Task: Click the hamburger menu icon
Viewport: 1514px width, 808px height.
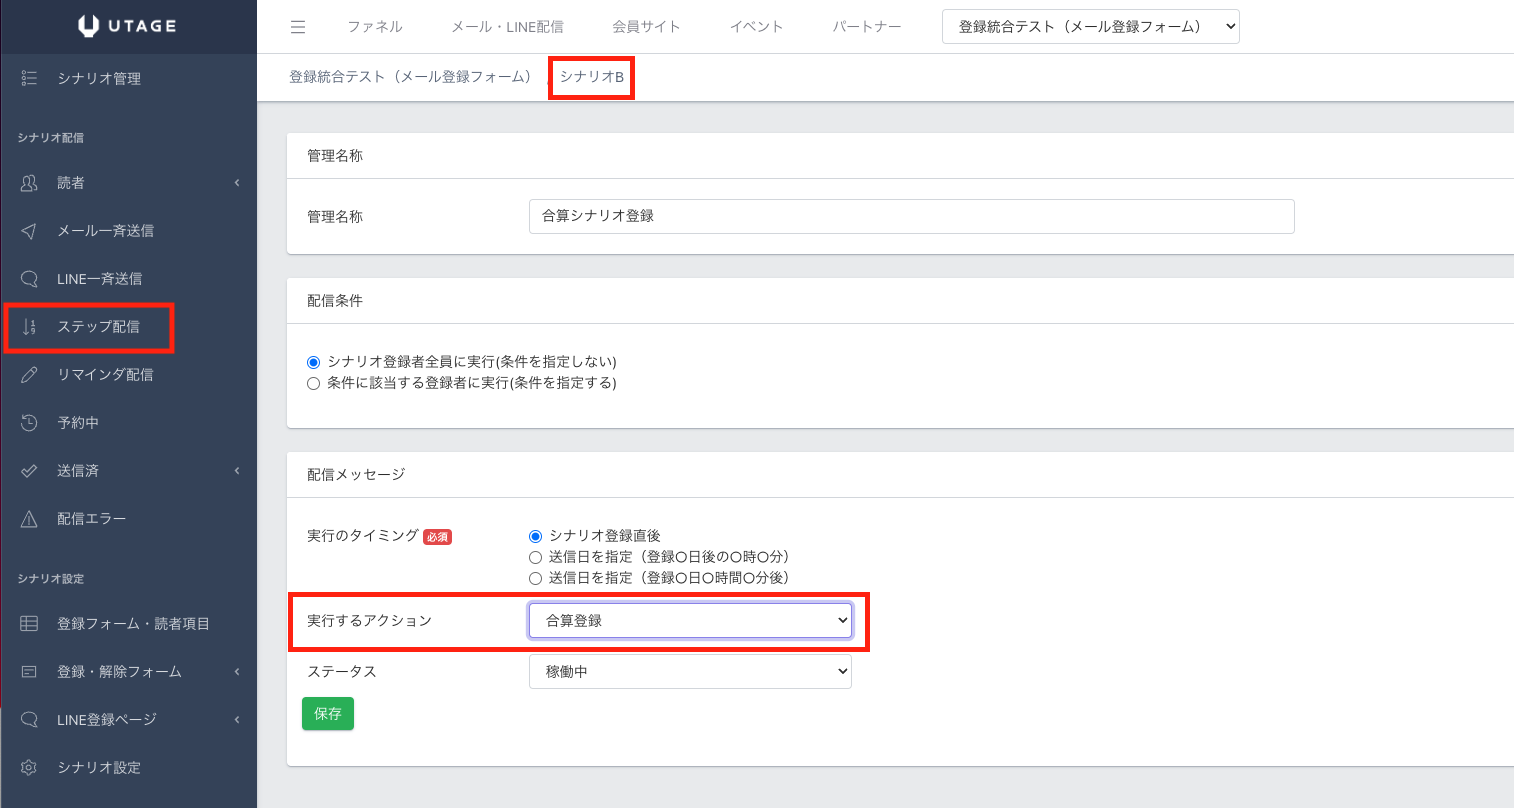Action: tap(298, 27)
